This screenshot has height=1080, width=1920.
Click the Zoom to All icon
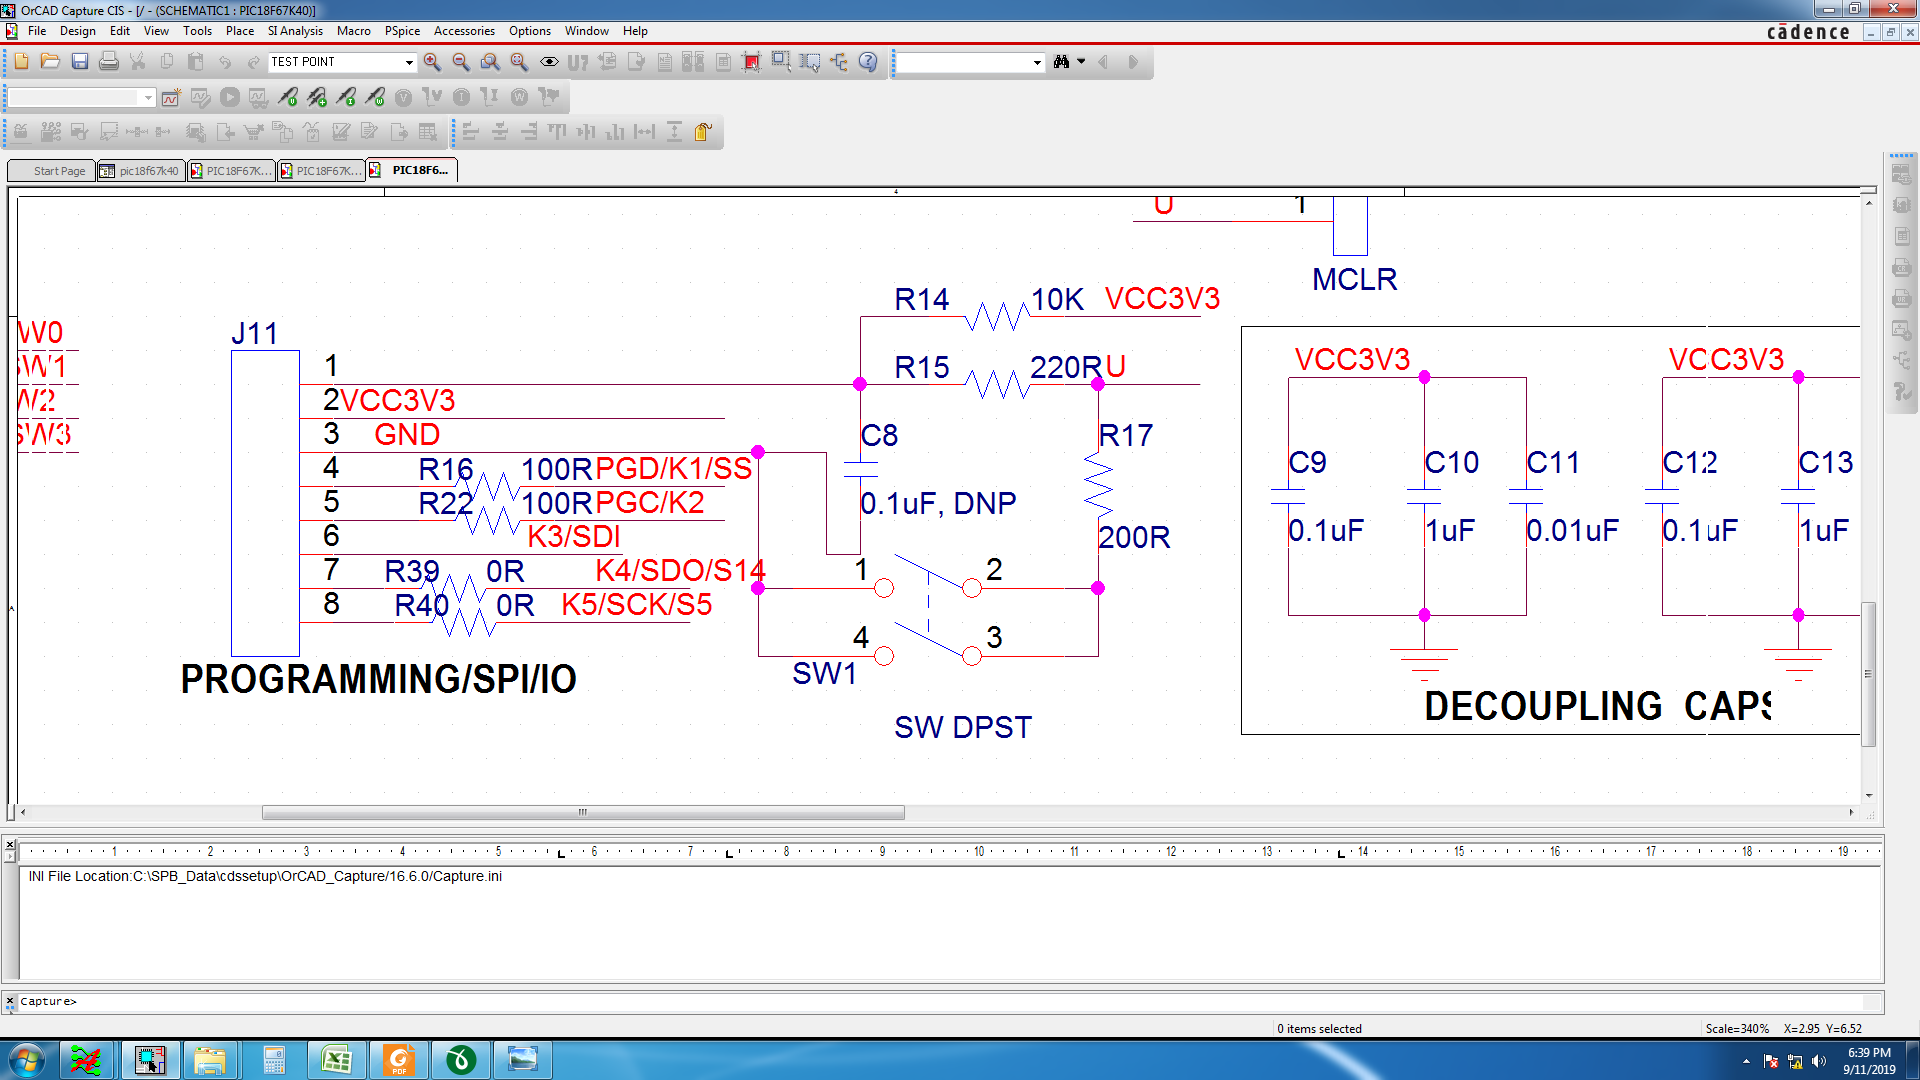coord(519,62)
